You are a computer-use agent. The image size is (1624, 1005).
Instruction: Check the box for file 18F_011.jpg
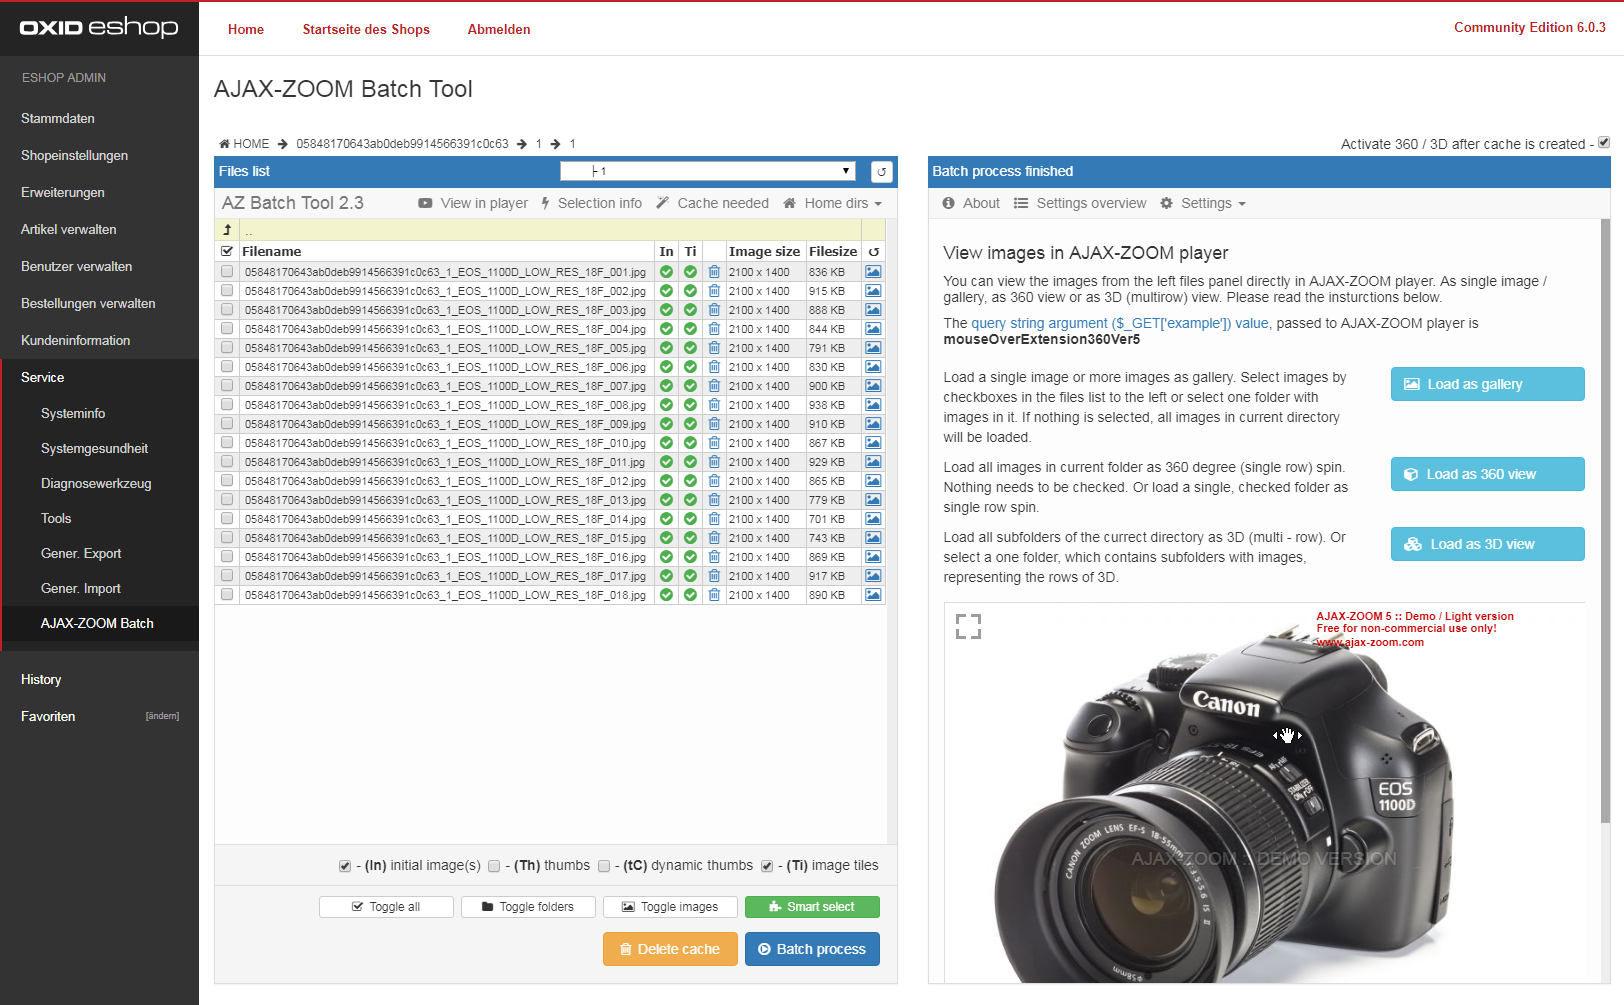[x=227, y=462]
